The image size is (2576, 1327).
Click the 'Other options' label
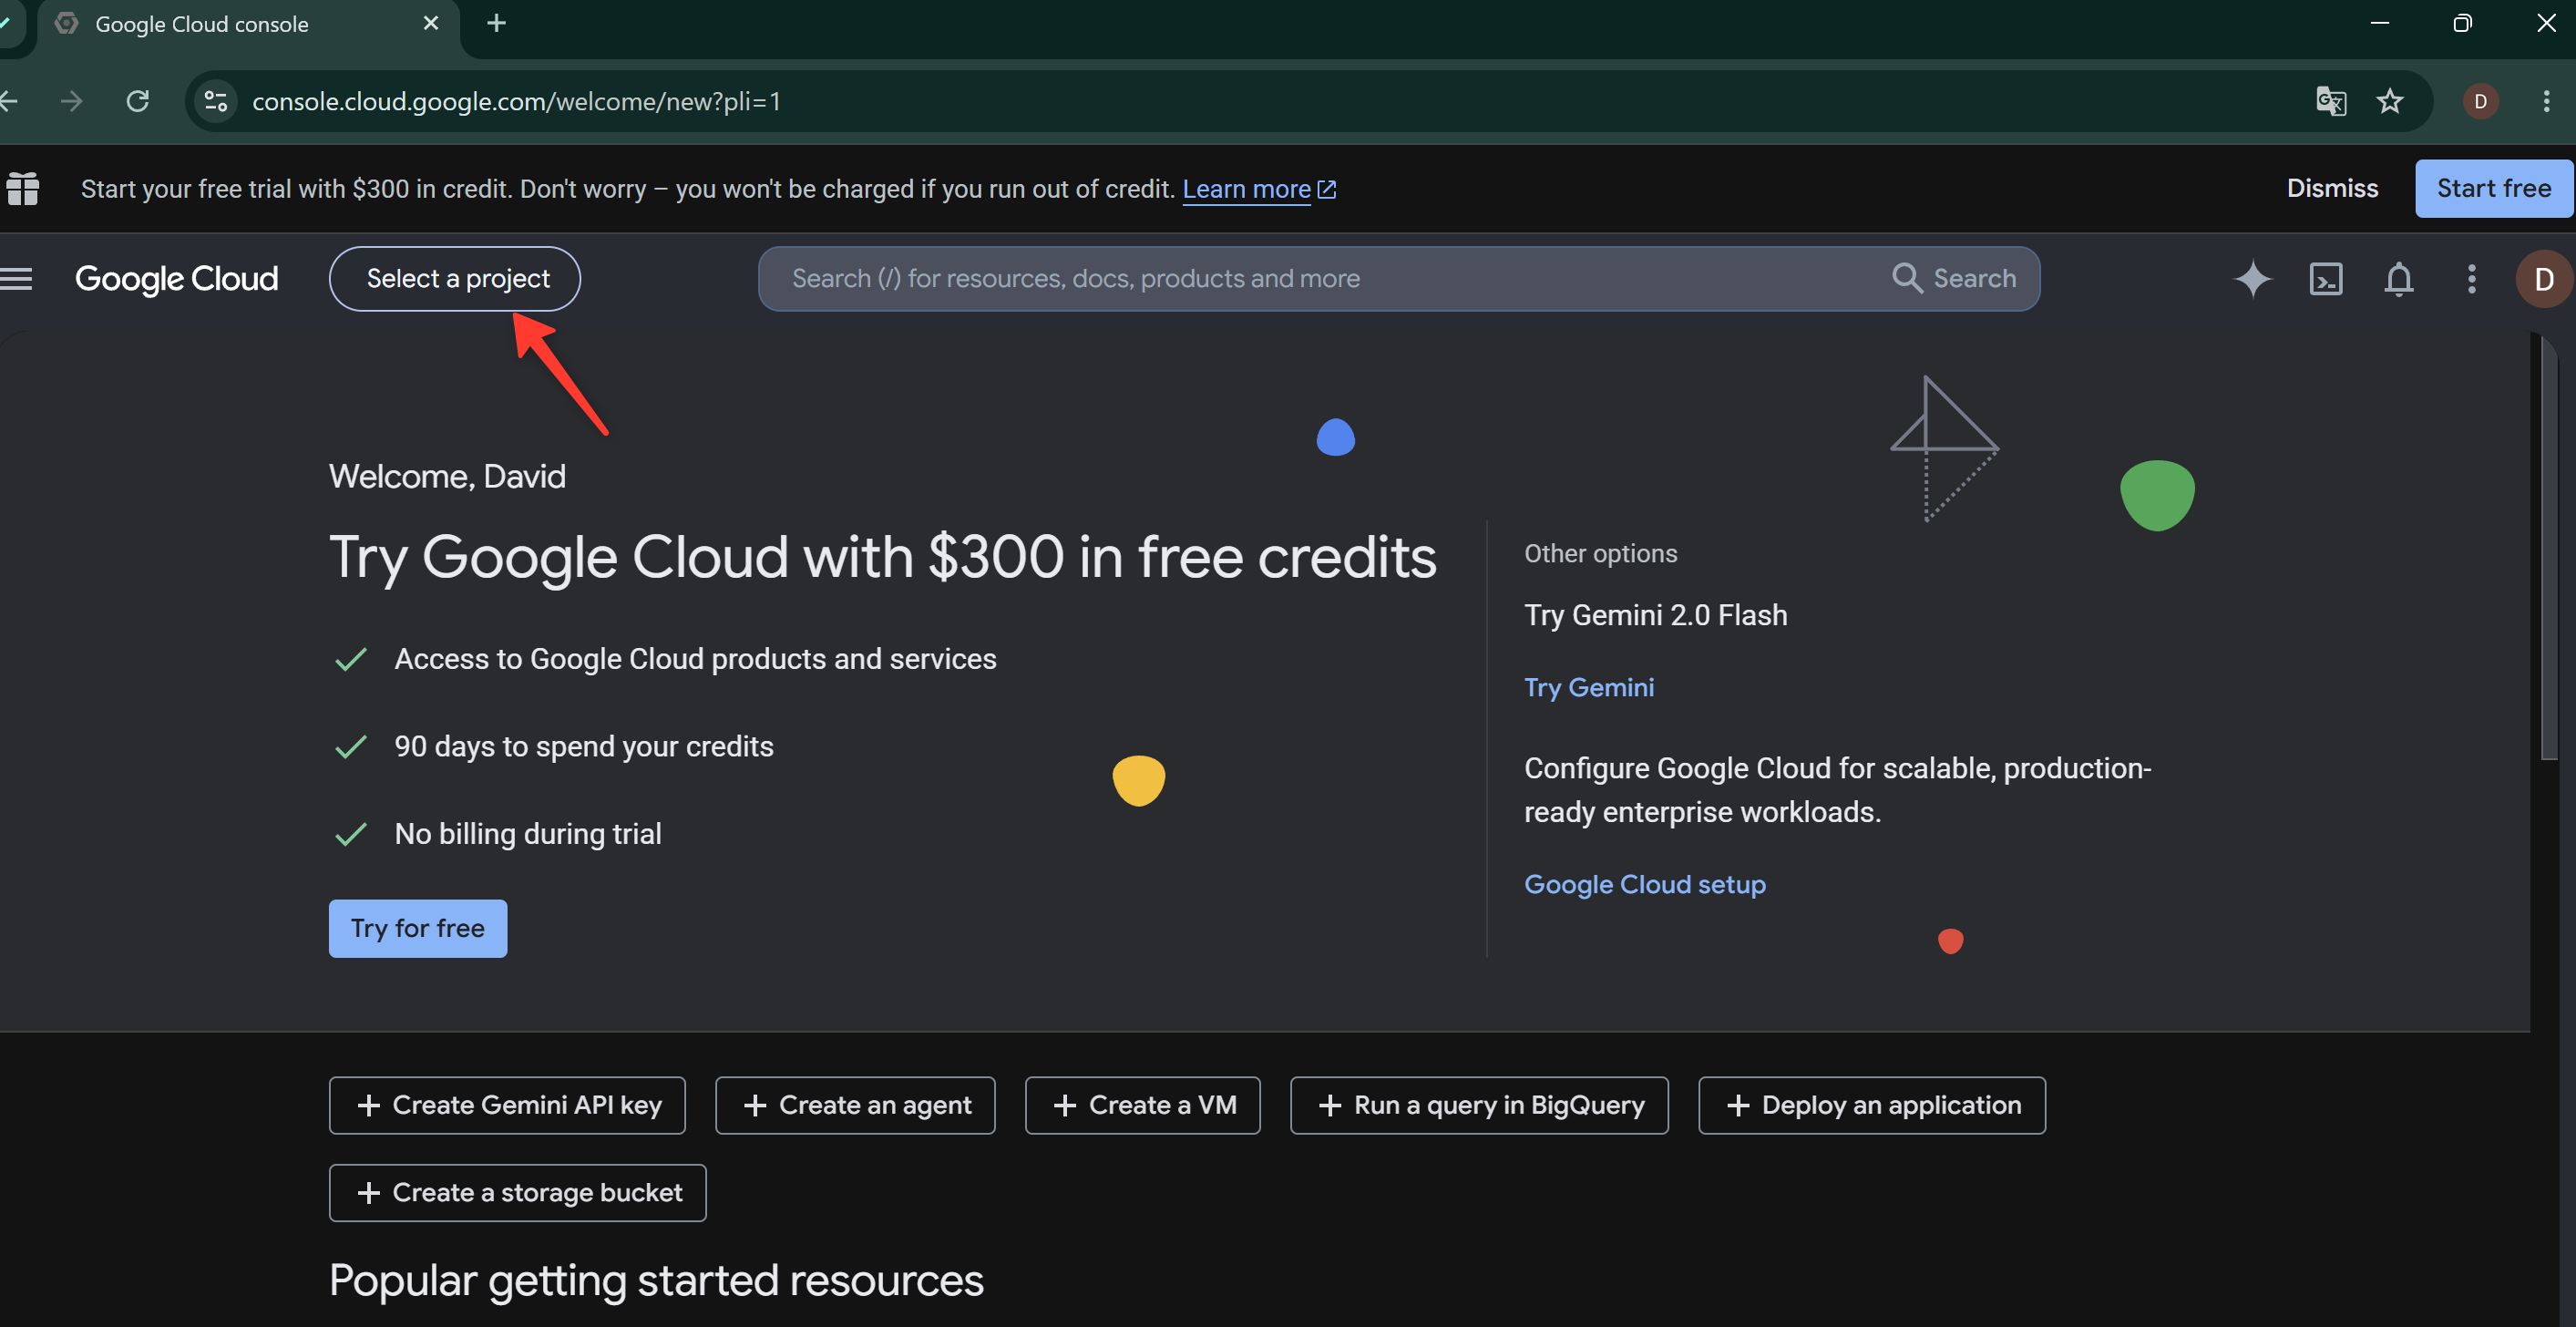(x=1600, y=554)
